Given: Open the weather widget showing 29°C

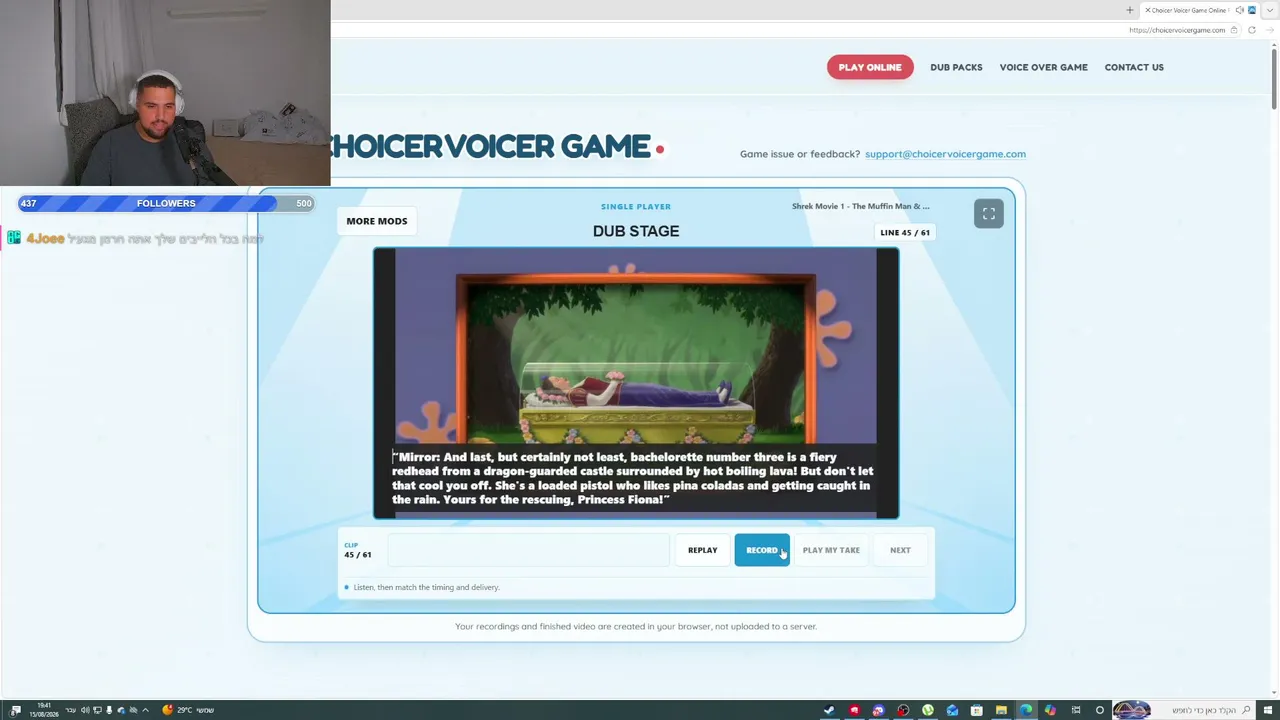Looking at the screenshot, I should pyautogui.click(x=188, y=710).
